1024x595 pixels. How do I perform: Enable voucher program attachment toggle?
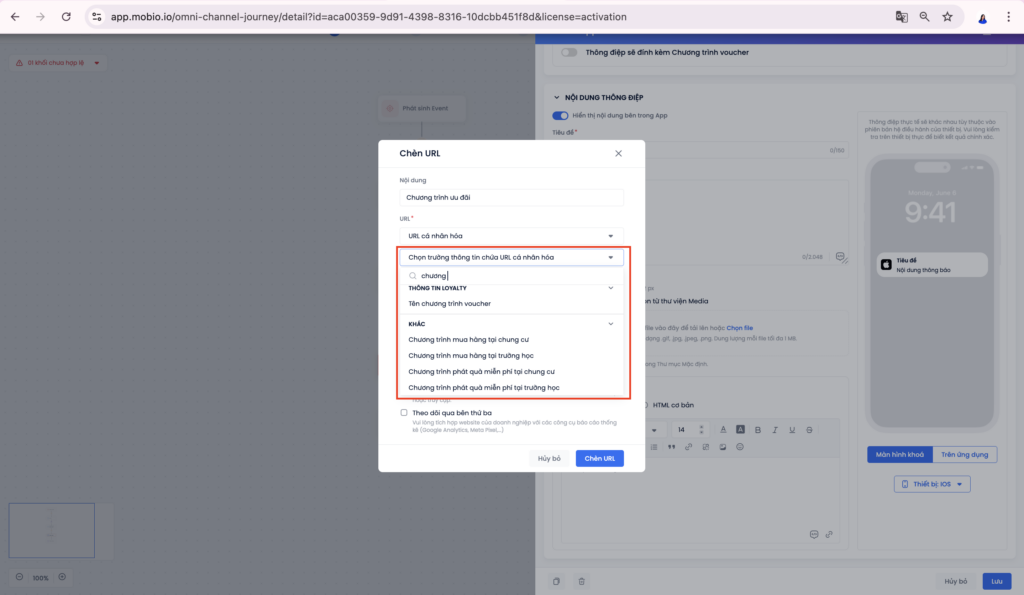(x=569, y=52)
